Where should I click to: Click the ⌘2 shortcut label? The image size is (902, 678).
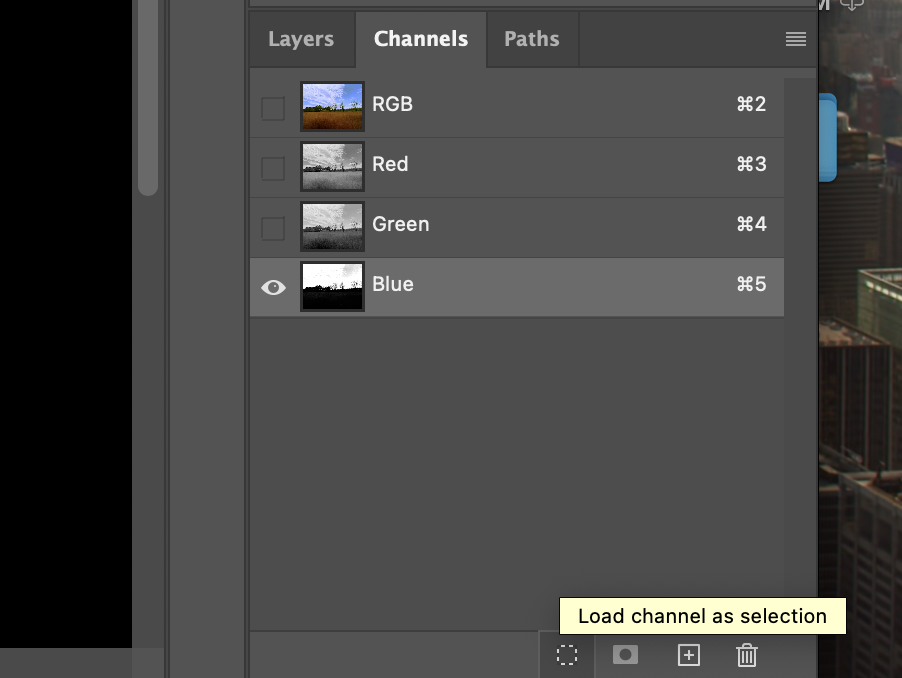[x=751, y=104]
